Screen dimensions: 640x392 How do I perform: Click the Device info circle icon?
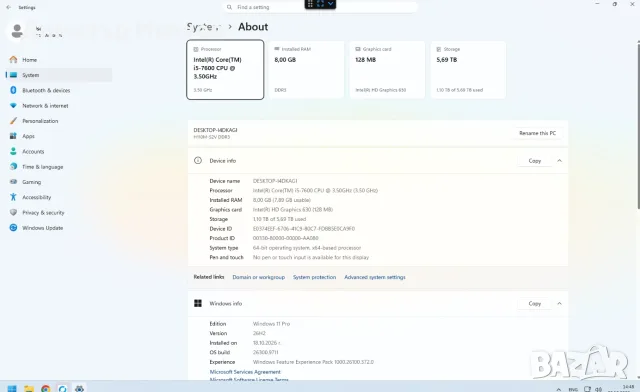pos(198,160)
